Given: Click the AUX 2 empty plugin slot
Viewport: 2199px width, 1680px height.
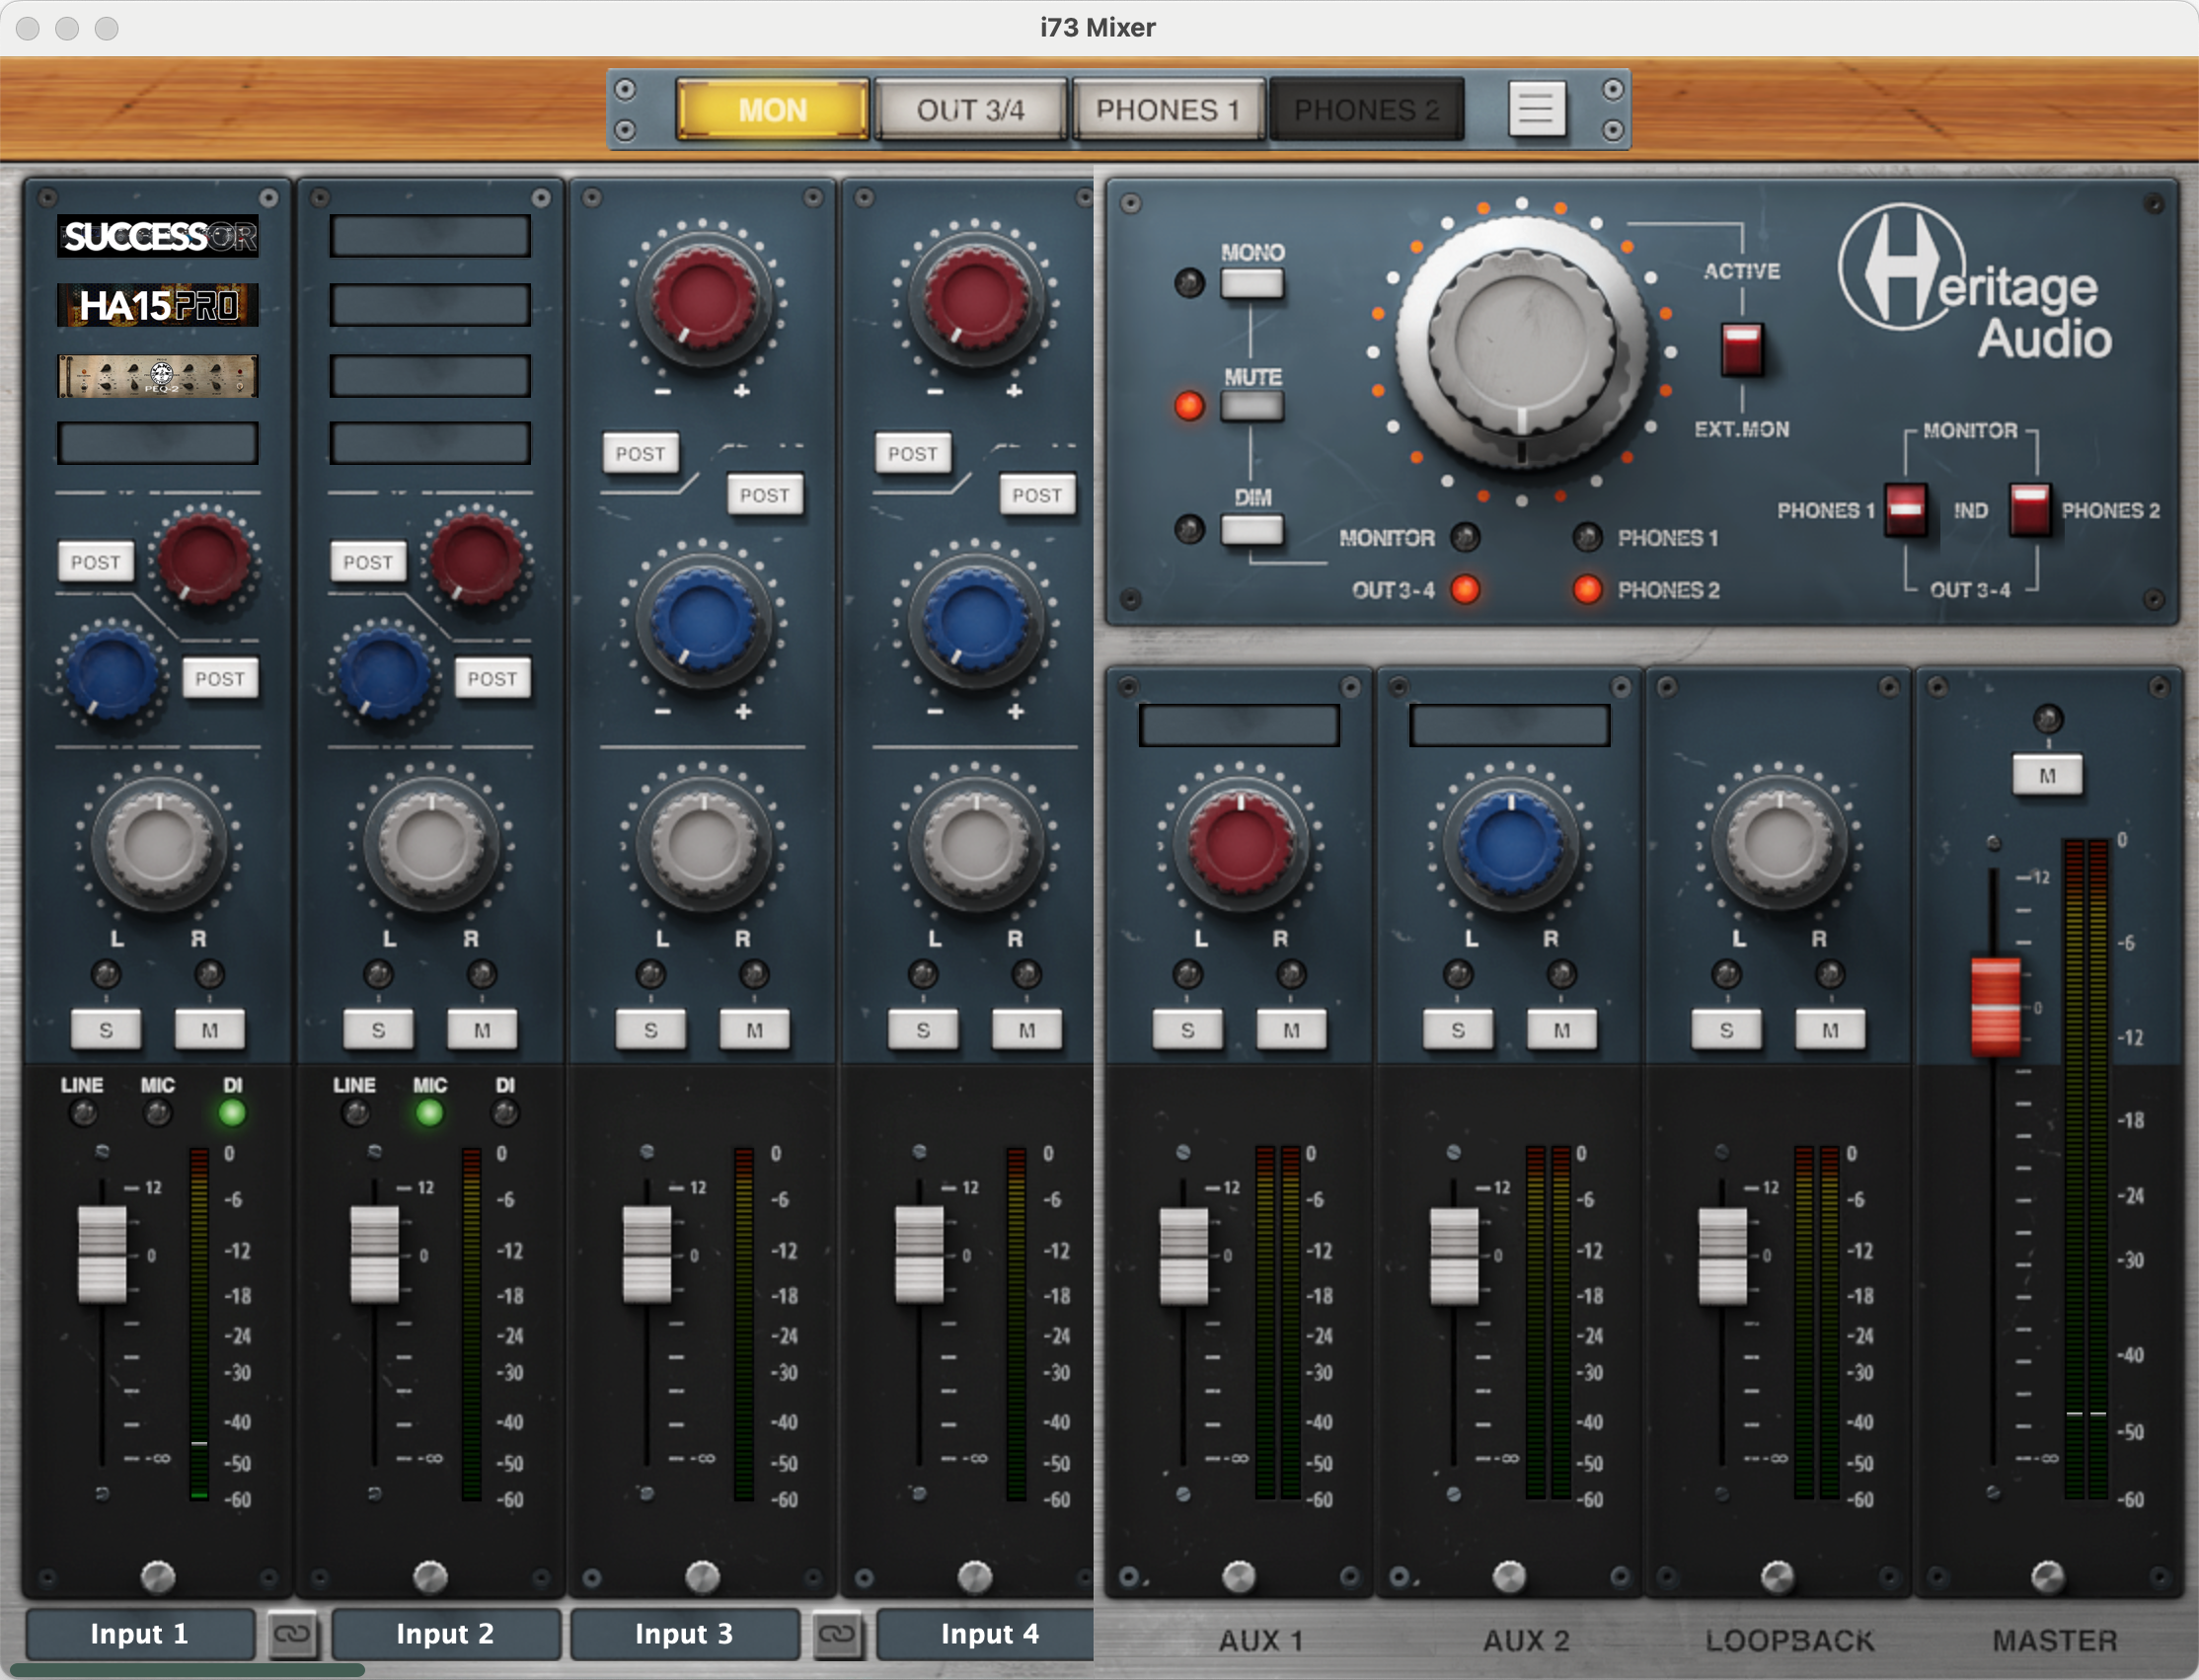Looking at the screenshot, I should coord(1509,725).
